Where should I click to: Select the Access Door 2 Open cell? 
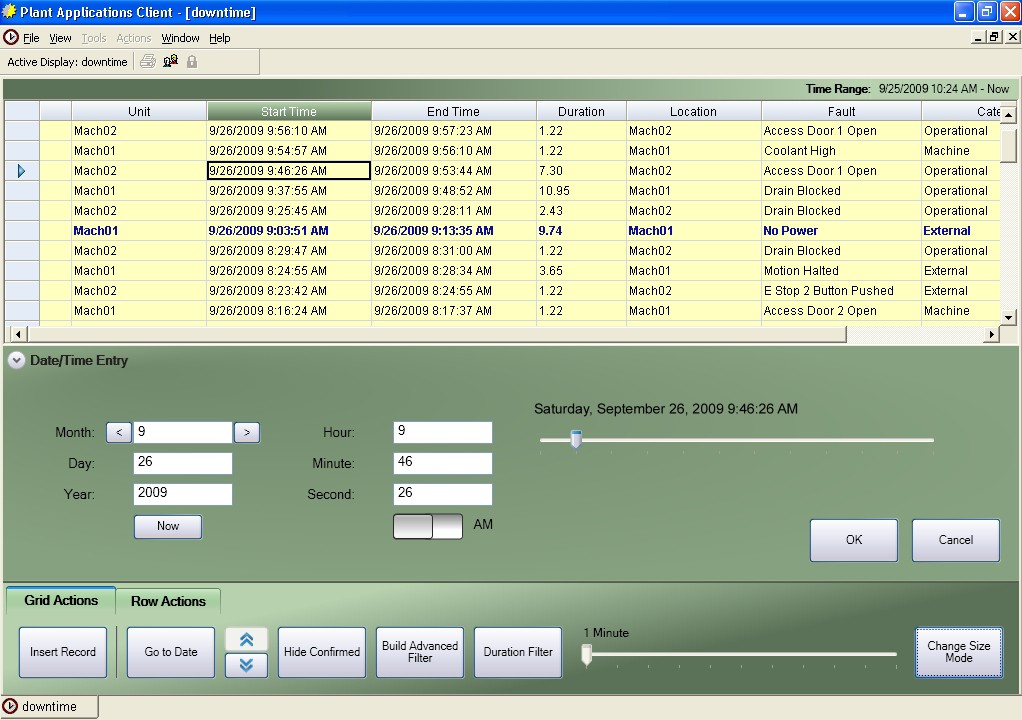coord(841,311)
